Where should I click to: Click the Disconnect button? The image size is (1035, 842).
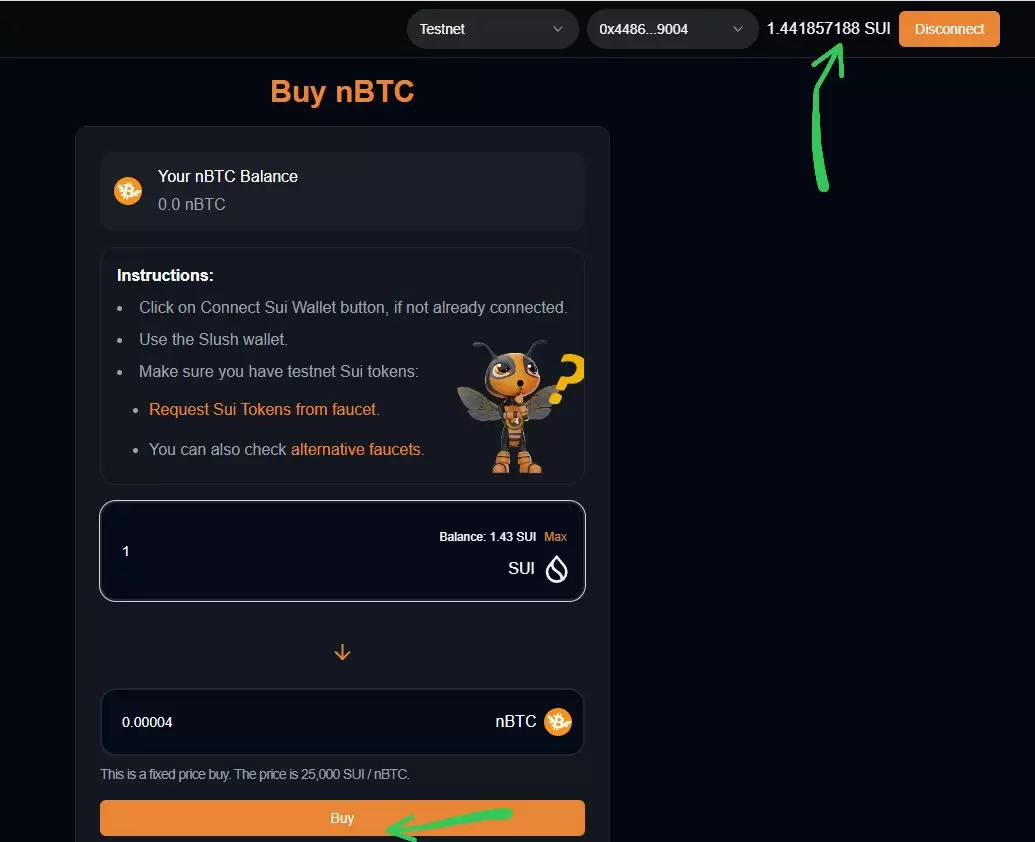[x=949, y=29]
